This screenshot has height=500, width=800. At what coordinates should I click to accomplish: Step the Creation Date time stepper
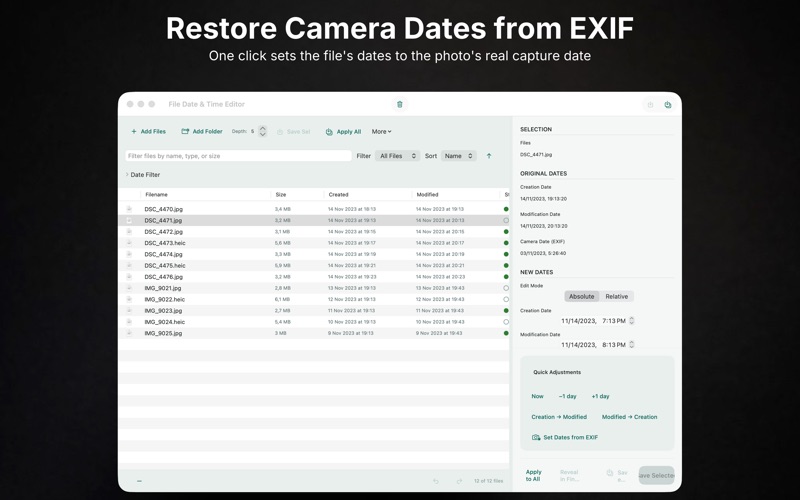click(632, 321)
